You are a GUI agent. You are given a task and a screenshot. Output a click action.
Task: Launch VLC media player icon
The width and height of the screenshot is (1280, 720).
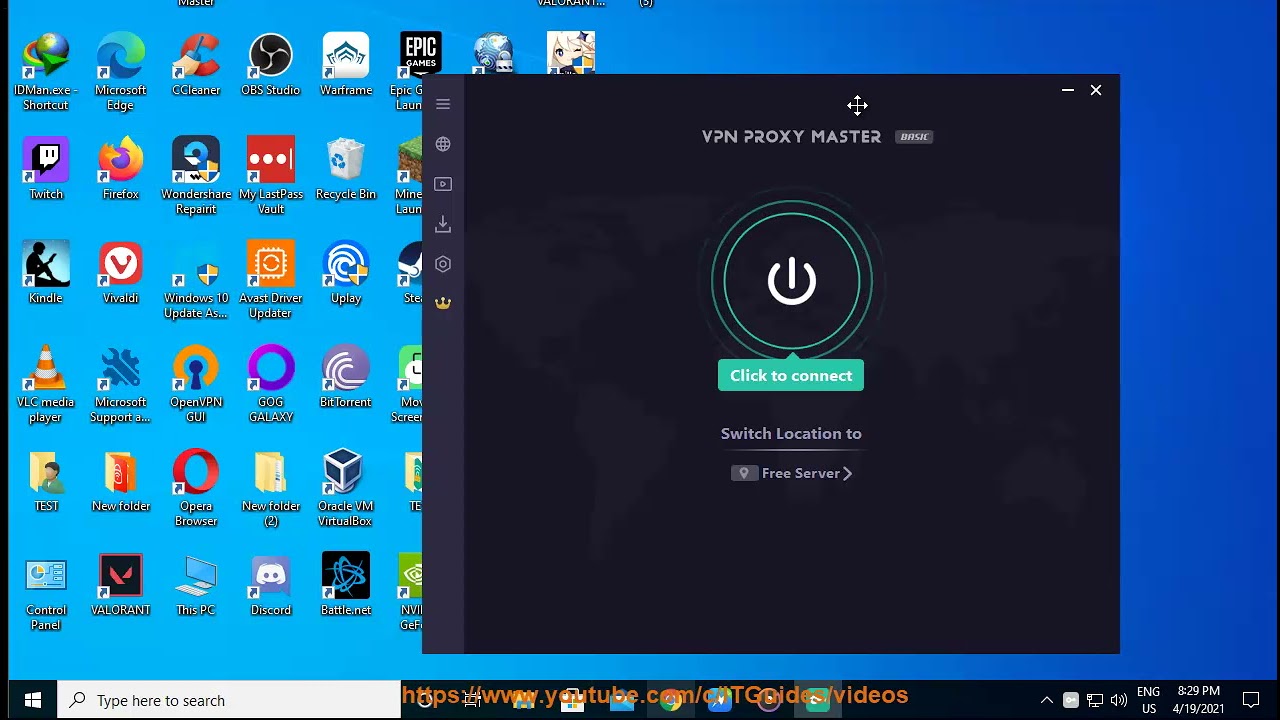pyautogui.click(x=46, y=383)
